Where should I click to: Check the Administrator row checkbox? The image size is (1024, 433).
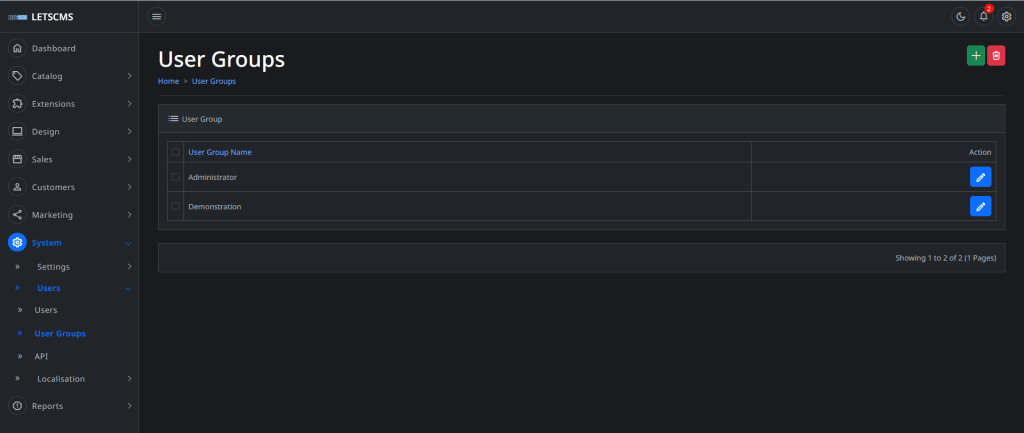[175, 177]
